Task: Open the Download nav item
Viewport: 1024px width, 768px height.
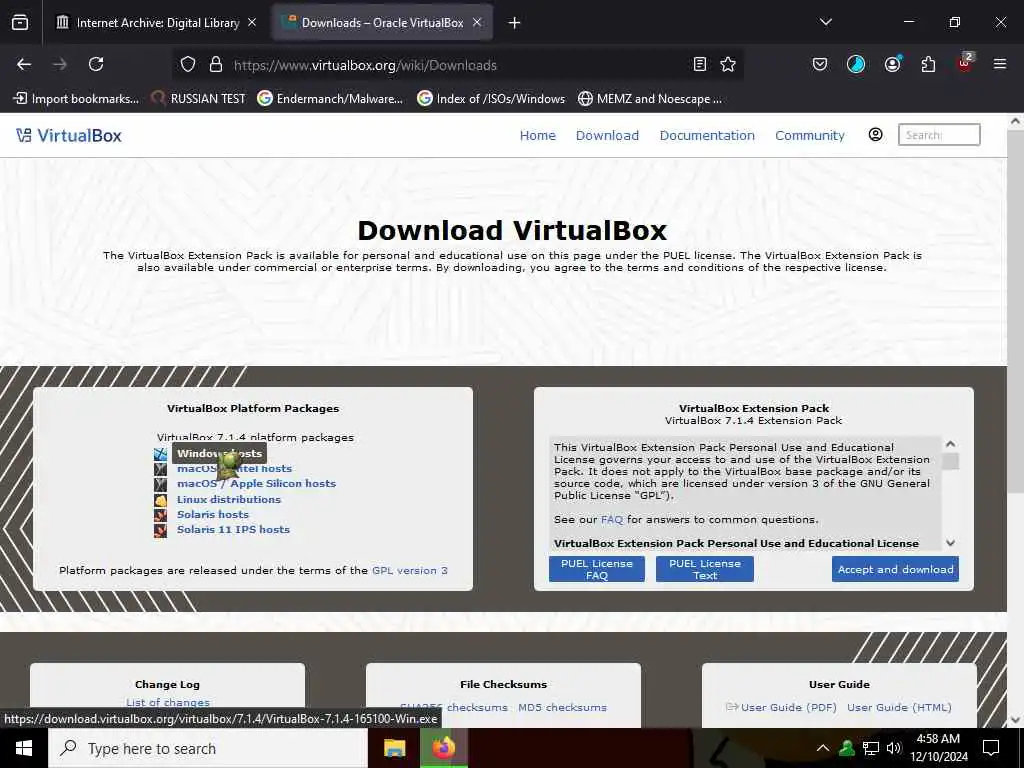Action: tap(607, 135)
